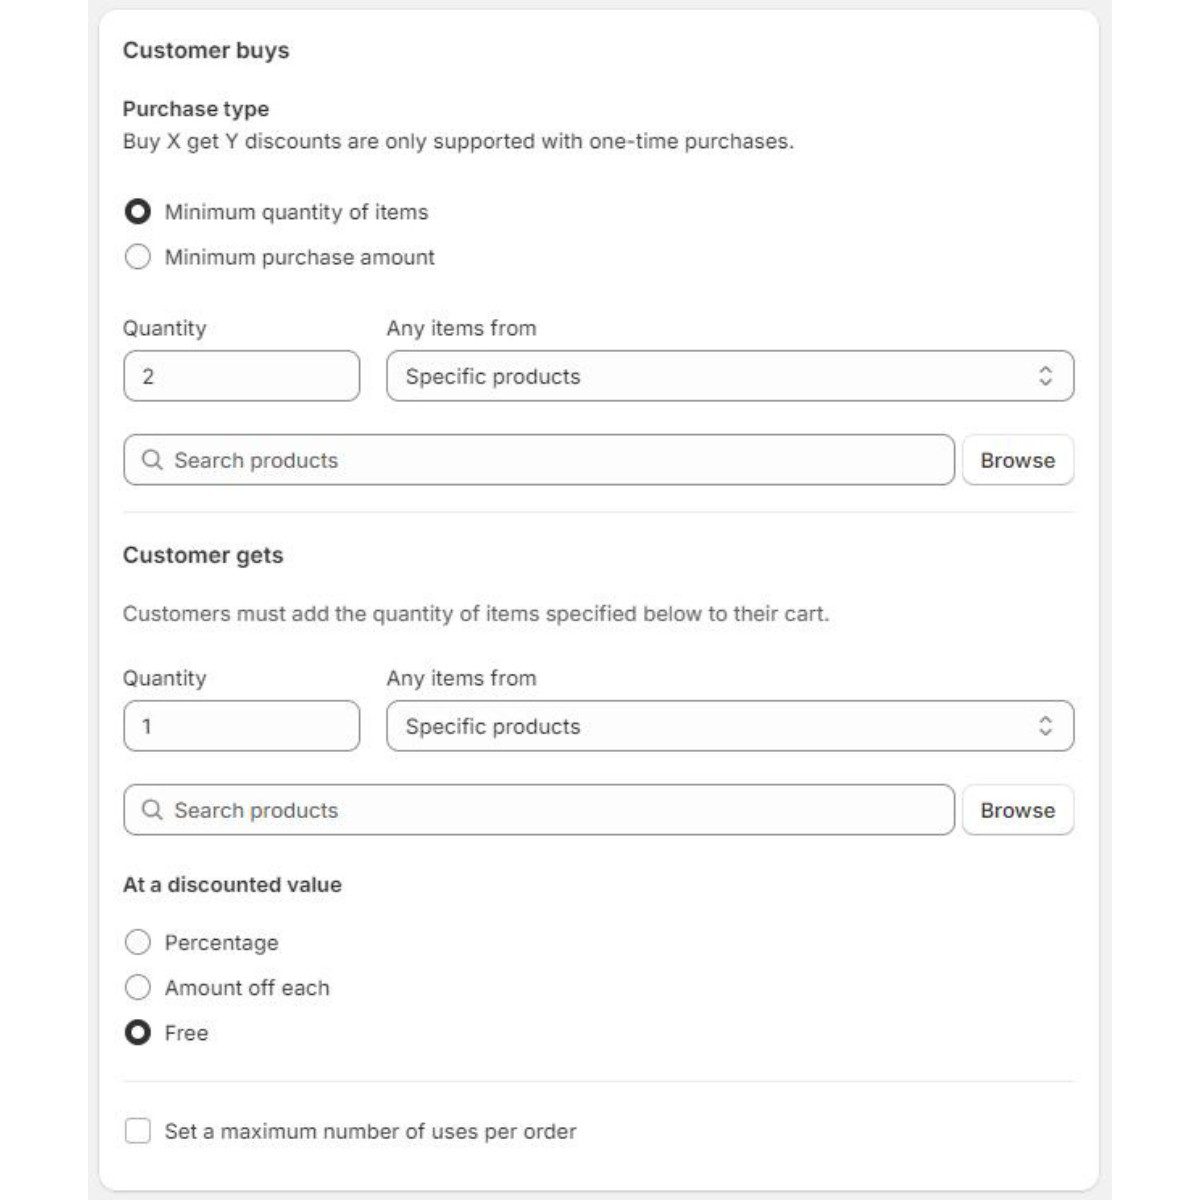Click the chevron arrows on Customer gets dropdown

(1045, 726)
